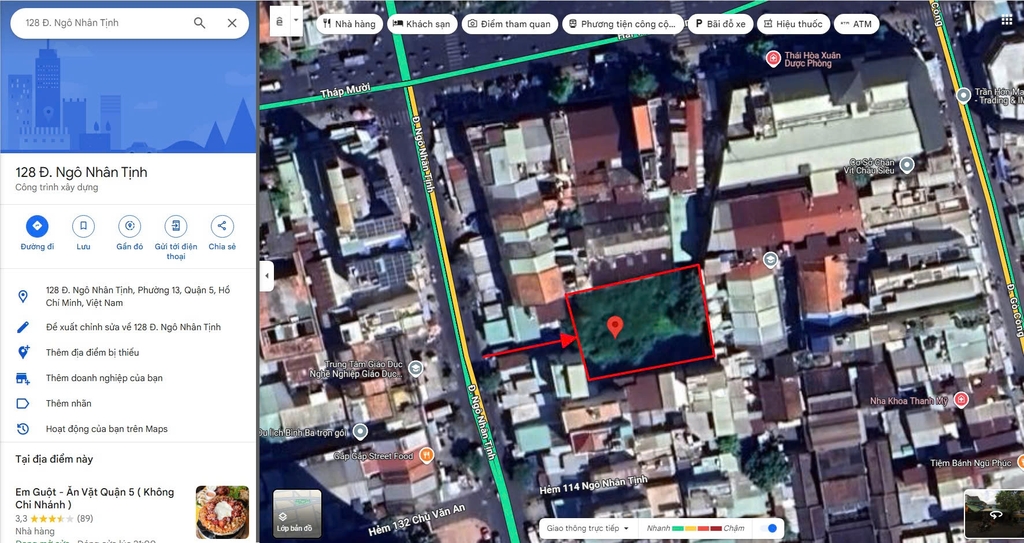Click Thêm doanh nghiệp của bạn

click(x=104, y=378)
